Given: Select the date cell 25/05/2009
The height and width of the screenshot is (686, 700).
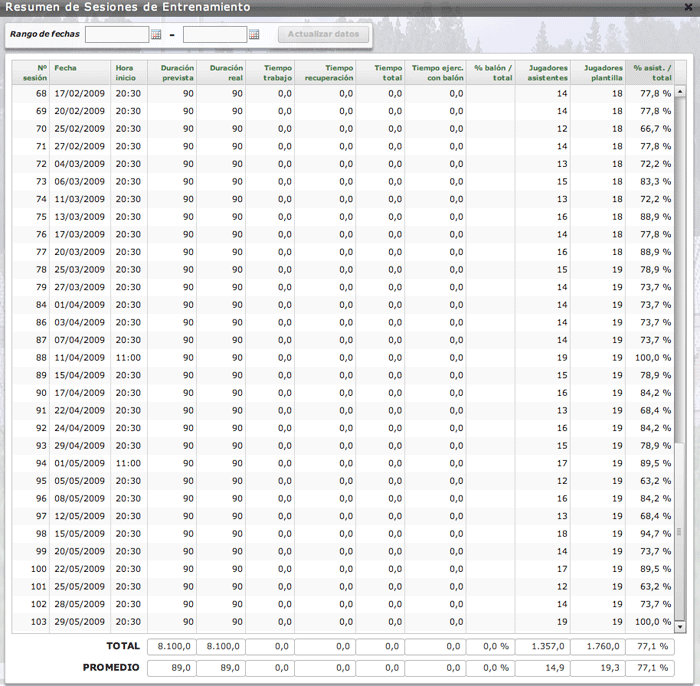Looking at the screenshot, I should [79, 586].
